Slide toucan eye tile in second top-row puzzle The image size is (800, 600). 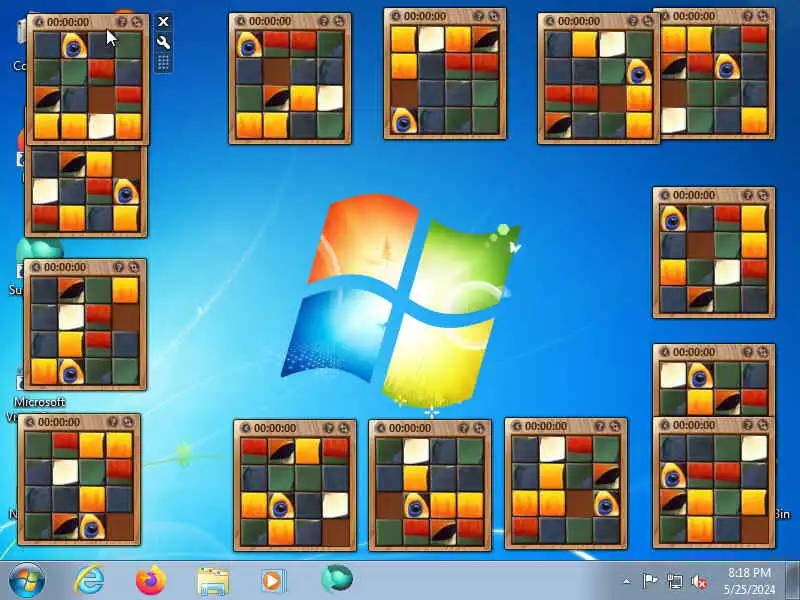pos(249,44)
